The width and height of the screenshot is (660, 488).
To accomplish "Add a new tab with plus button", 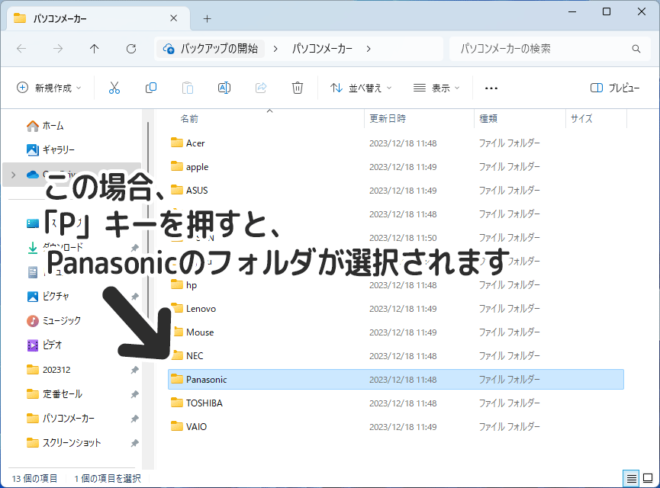I will [207, 19].
